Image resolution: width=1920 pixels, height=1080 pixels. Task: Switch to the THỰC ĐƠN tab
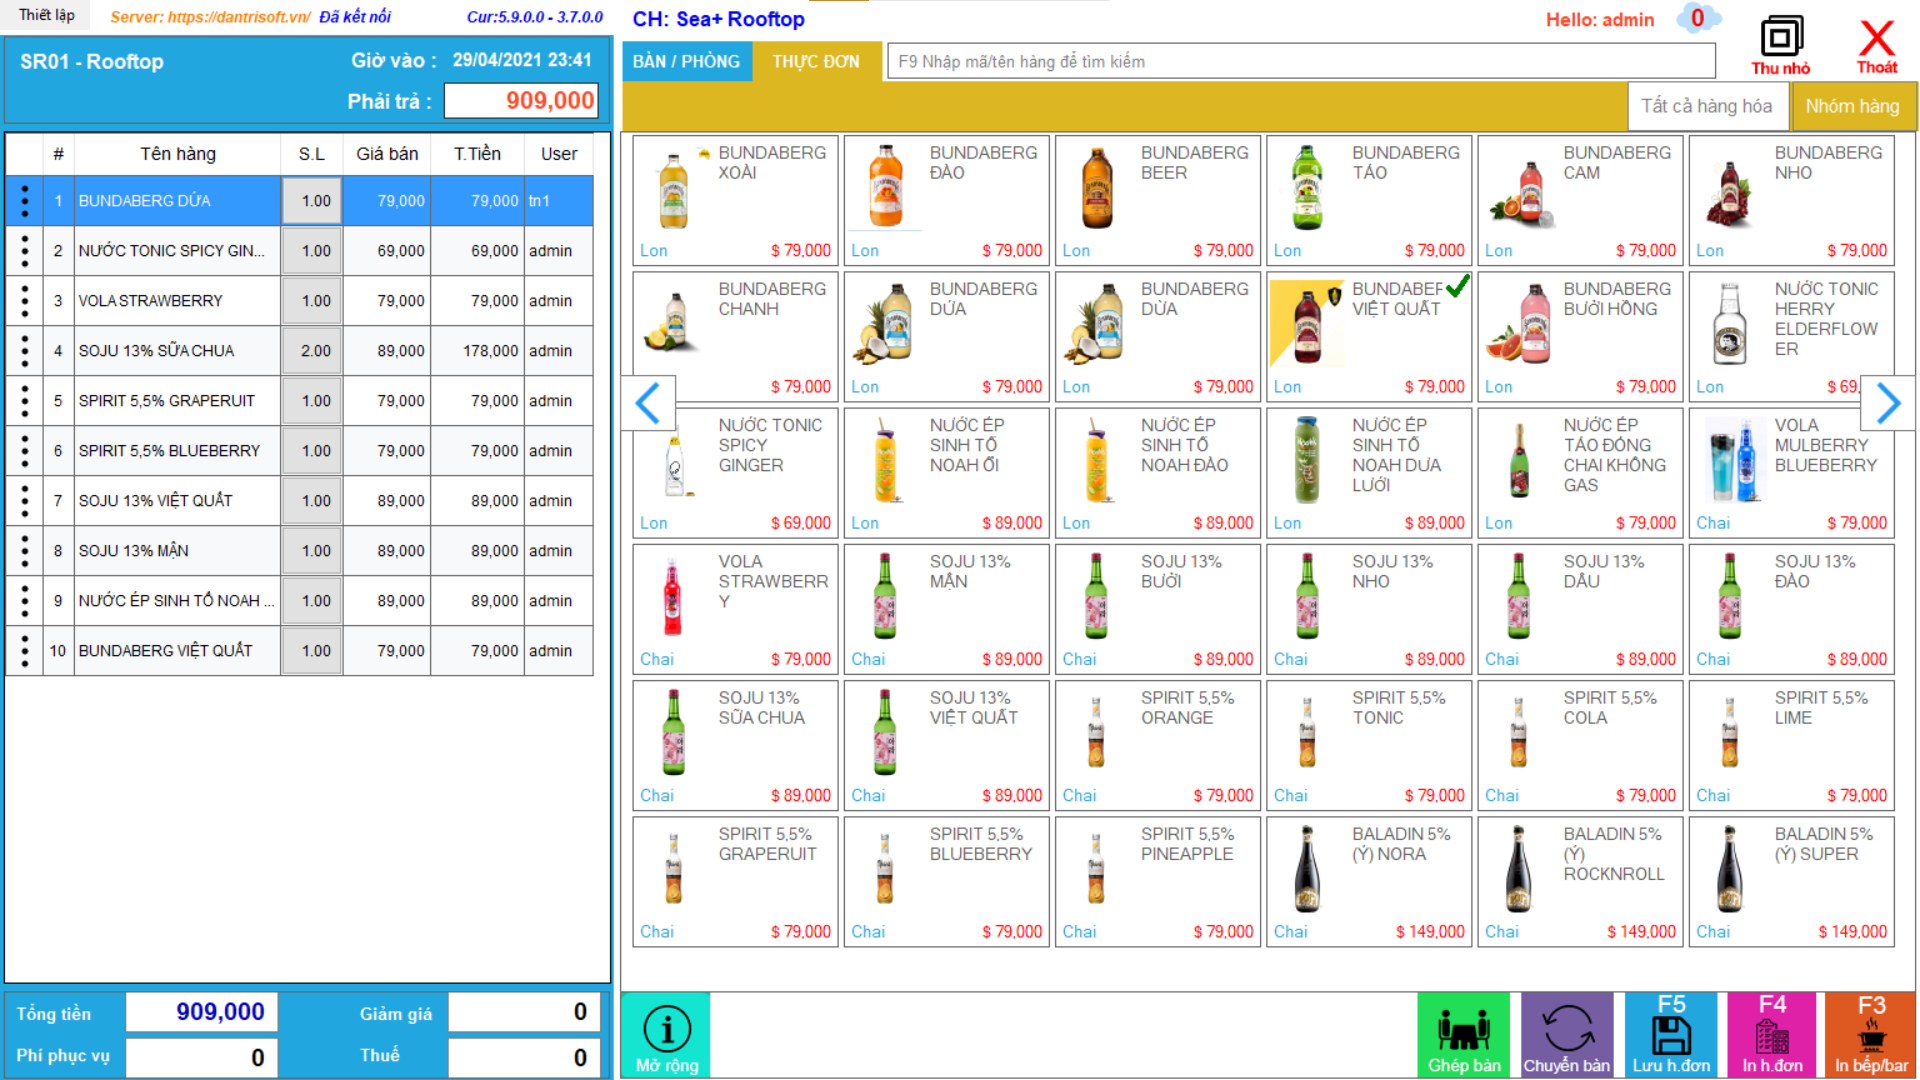(816, 61)
